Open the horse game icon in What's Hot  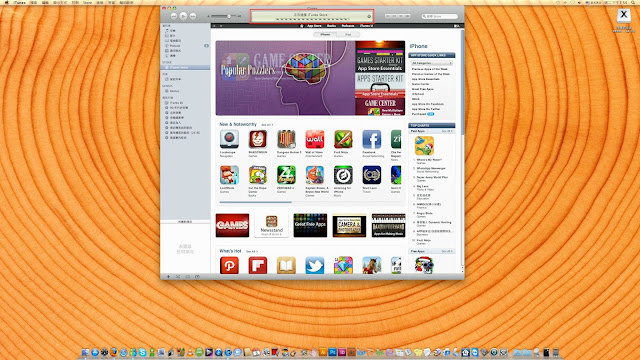pyautogui.click(x=371, y=265)
